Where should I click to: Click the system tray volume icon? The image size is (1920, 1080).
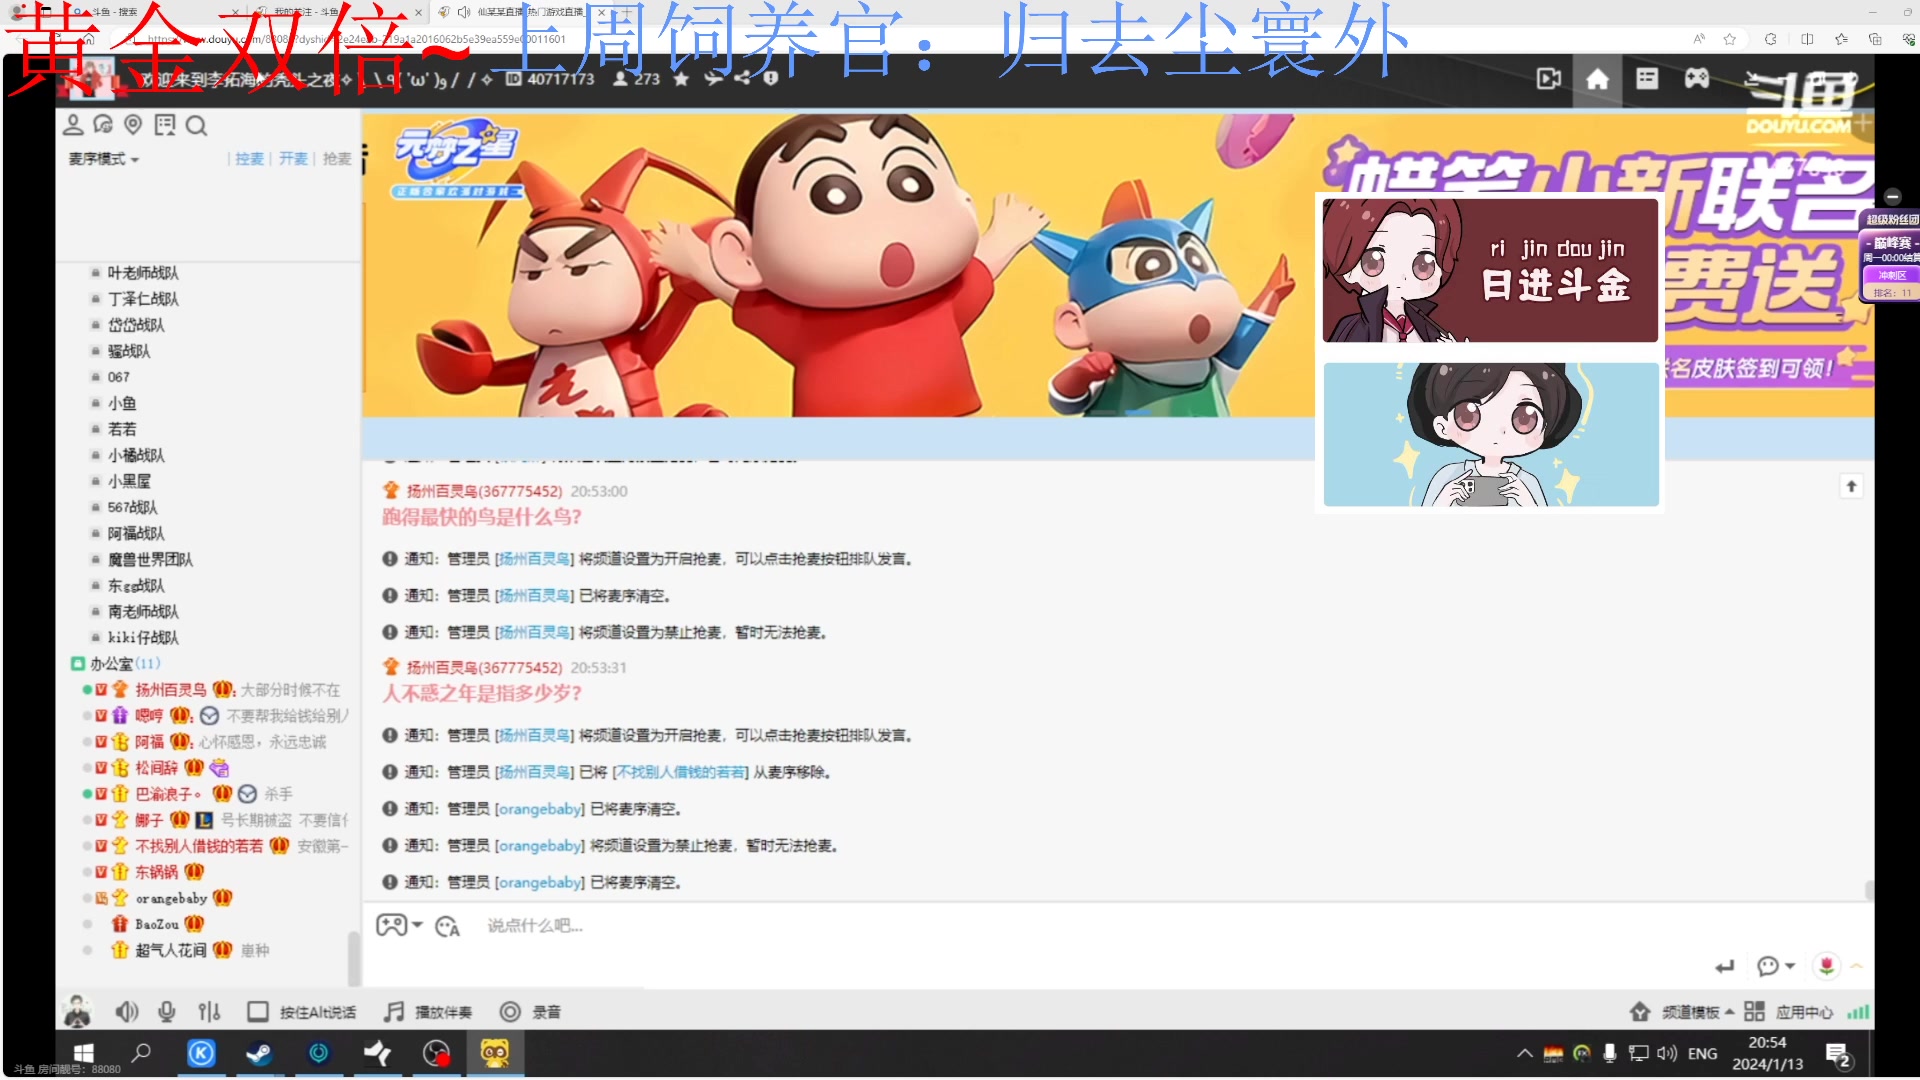[1666, 1054]
